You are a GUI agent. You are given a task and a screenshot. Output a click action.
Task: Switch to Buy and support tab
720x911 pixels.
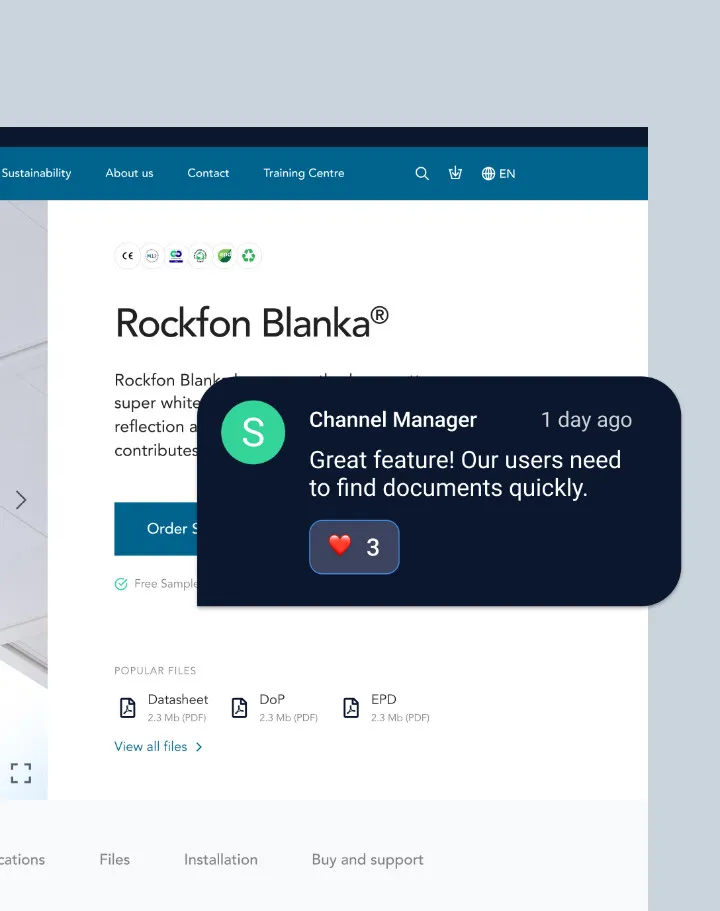tap(367, 860)
